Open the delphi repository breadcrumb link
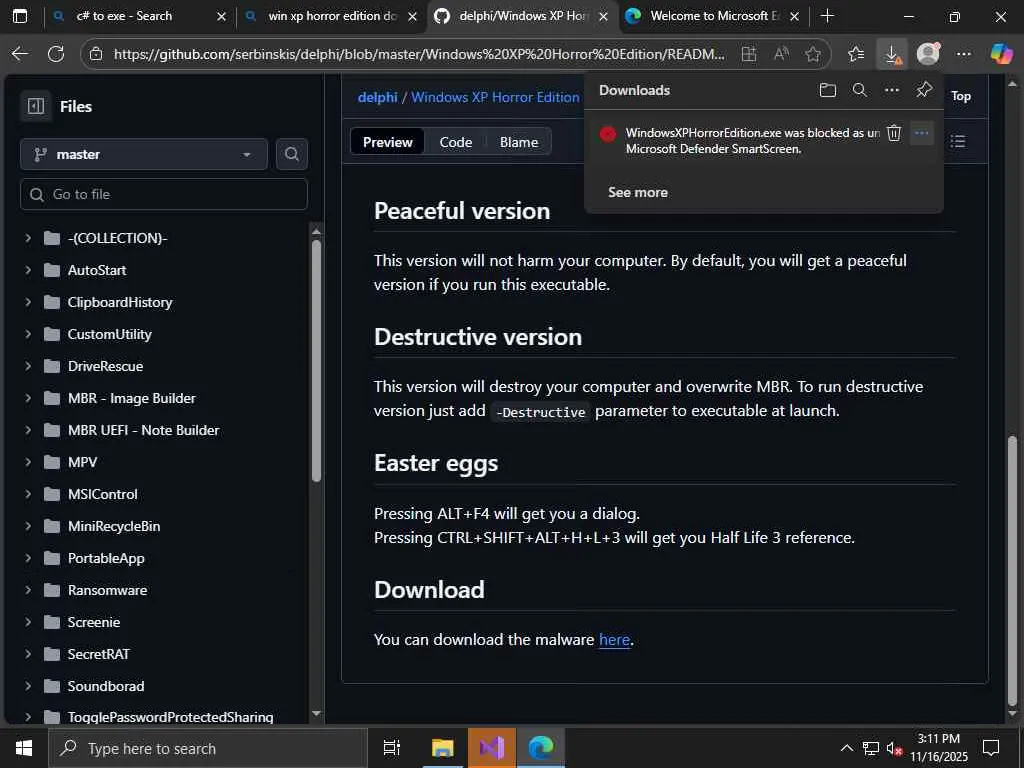Screen dimensions: 1024x768 377,97
